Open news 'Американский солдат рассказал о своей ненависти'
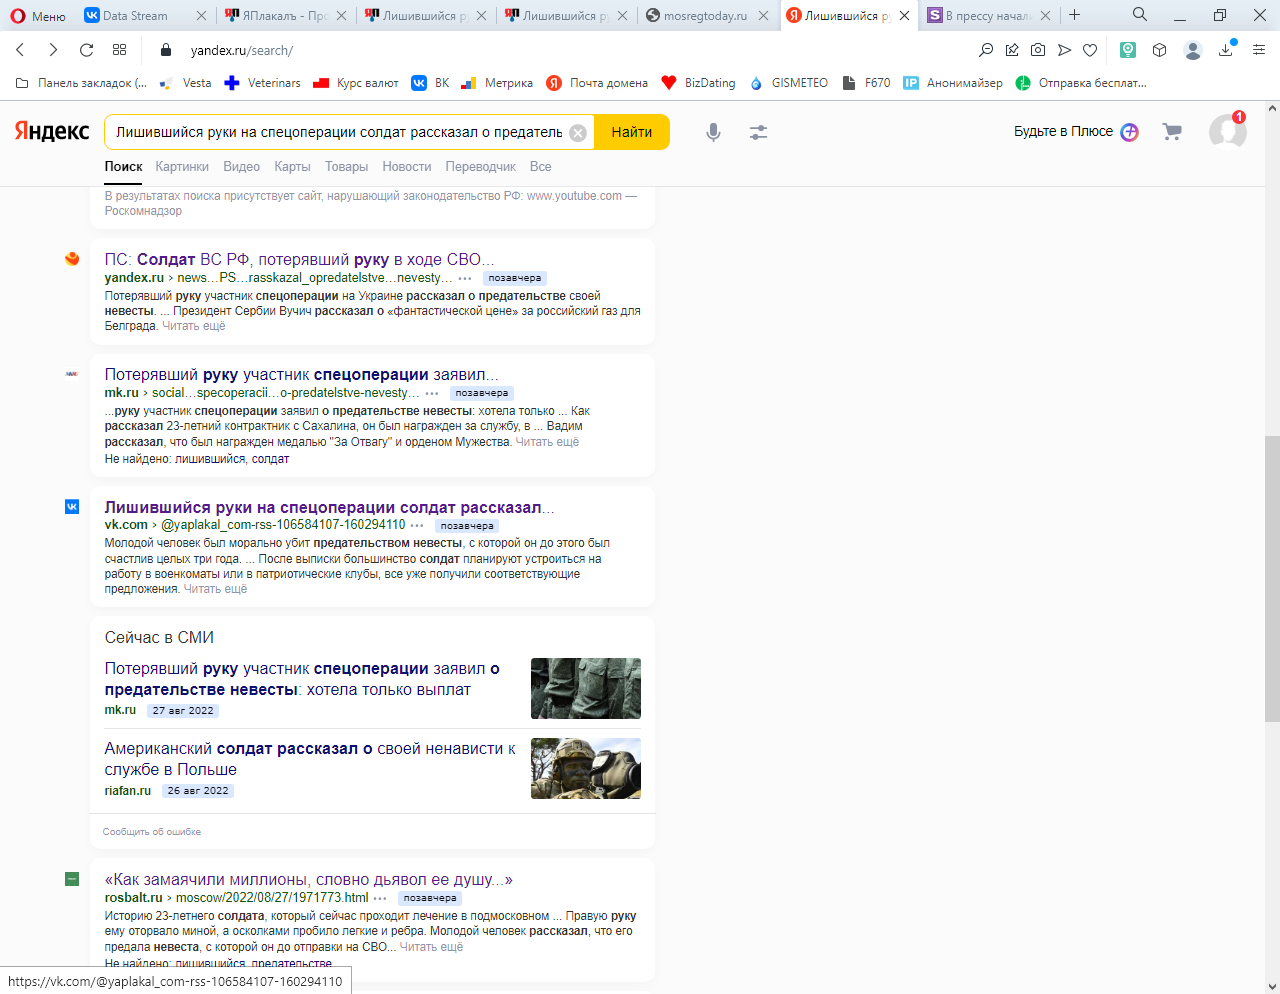The image size is (1280, 994). tap(310, 759)
